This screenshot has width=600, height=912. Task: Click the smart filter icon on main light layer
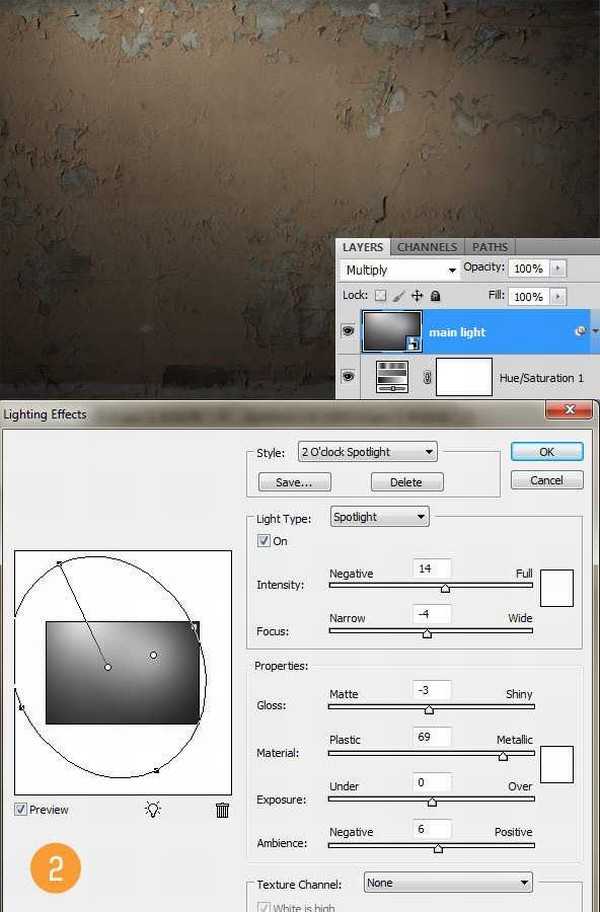pyautogui.click(x=580, y=331)
